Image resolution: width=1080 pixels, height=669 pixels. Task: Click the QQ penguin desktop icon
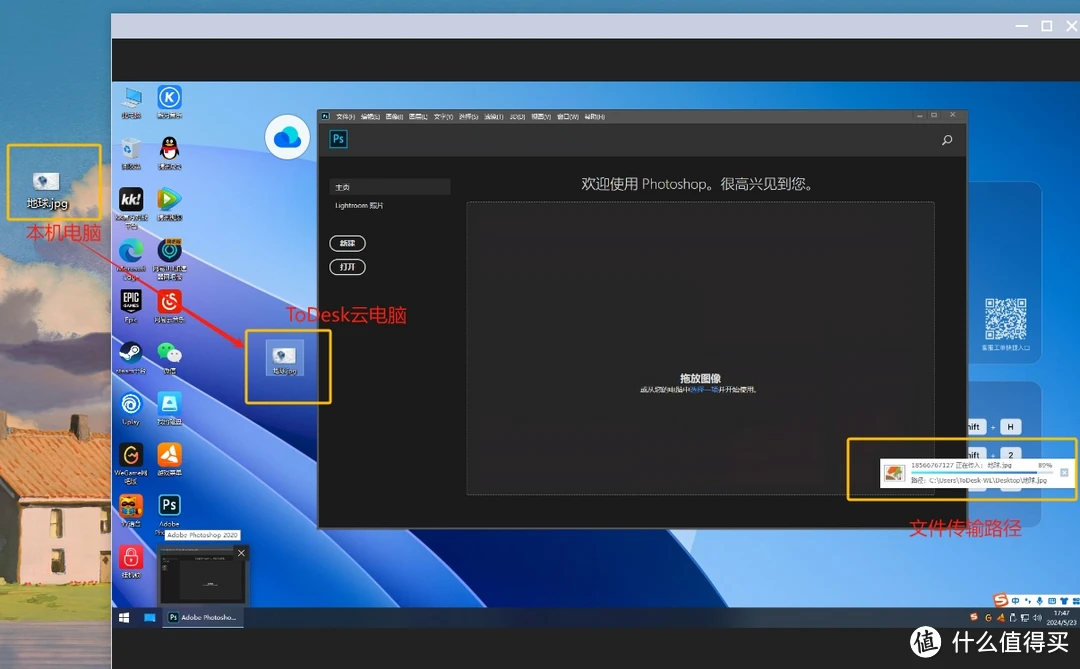point(170,148)
